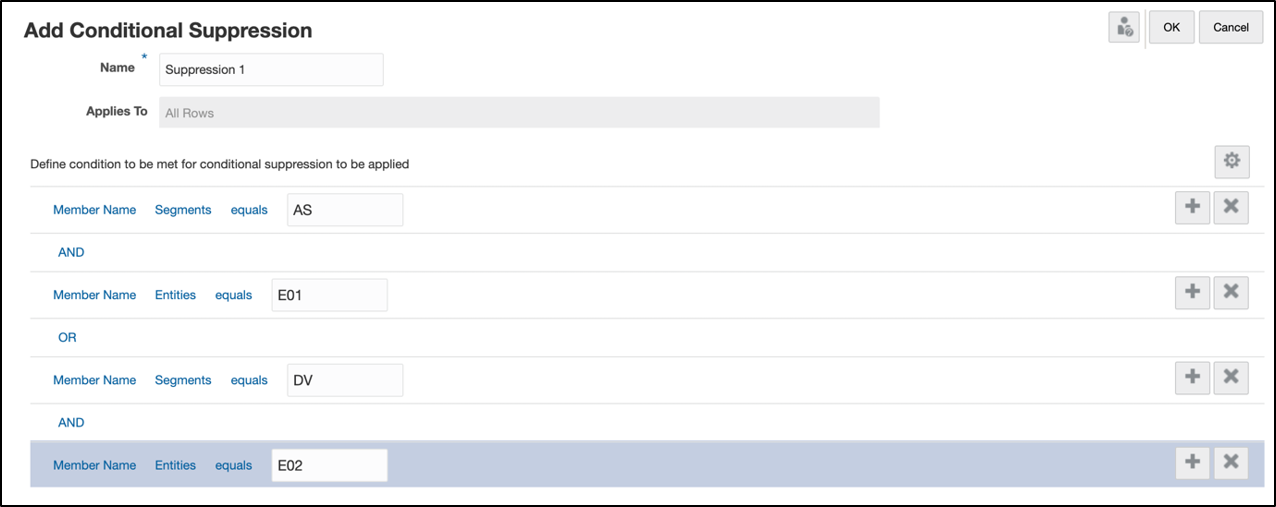Change the first AND operator
1276x507 pixels.
click(x=71, y=253)
